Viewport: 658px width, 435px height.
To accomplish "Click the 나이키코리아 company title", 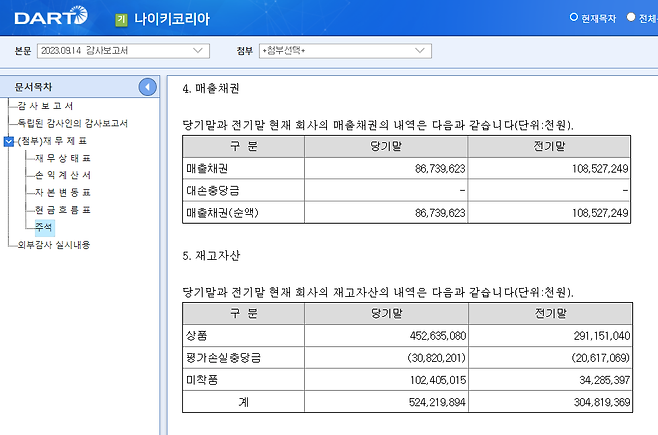I will tap(172, 19).
